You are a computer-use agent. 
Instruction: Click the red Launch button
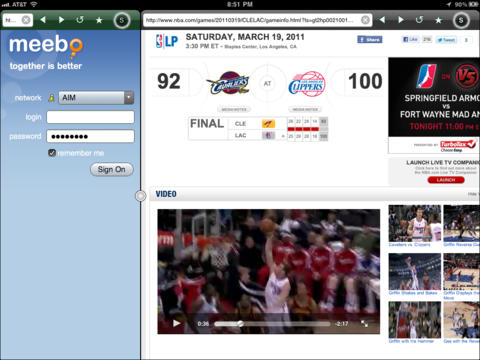446,180
